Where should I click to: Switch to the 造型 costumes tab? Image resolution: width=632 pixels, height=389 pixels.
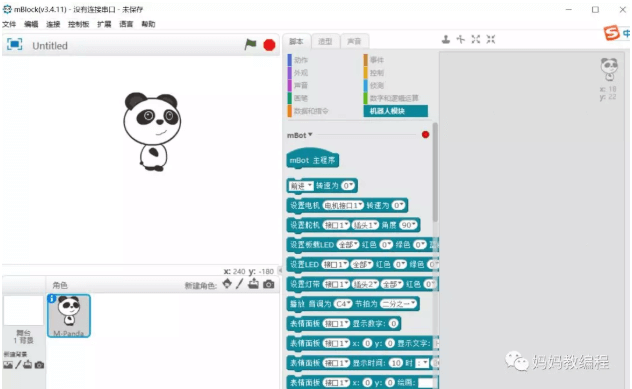[325, 41]
